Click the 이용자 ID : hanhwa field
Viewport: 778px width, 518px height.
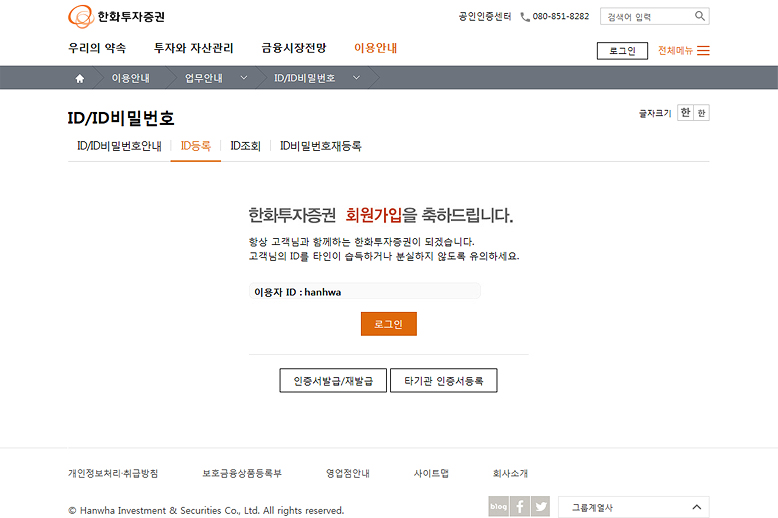coord(365,291)
